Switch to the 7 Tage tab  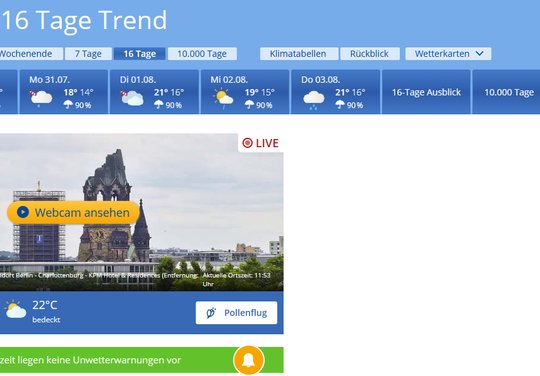[x=88, y=54]
